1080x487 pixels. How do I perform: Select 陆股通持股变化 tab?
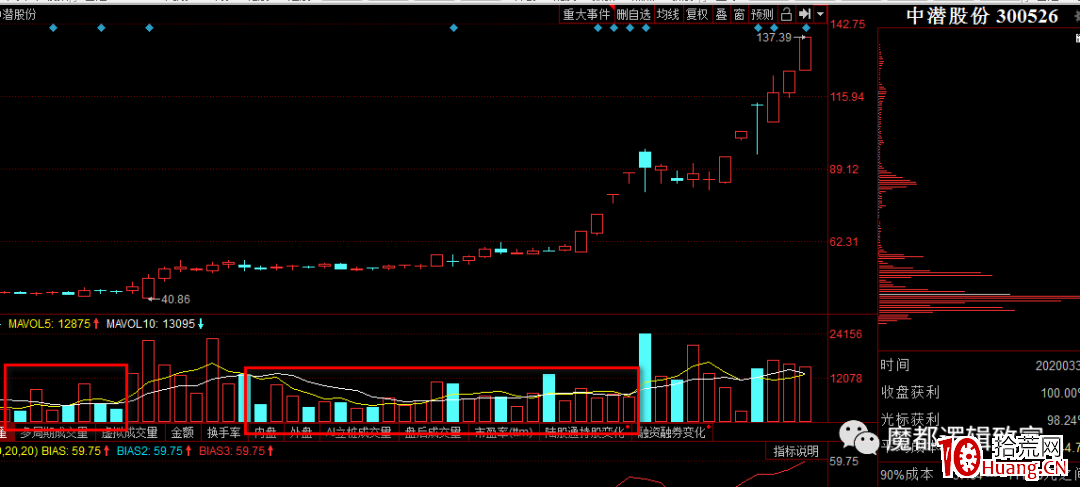586,433
